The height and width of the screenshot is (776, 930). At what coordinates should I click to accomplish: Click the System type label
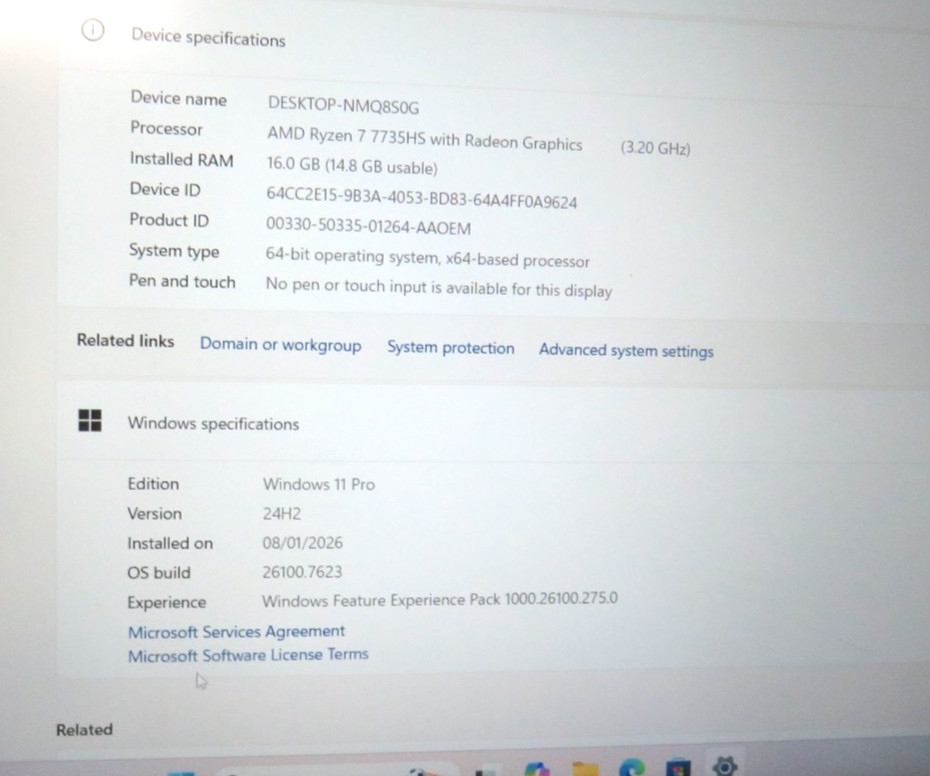(174, 252)
